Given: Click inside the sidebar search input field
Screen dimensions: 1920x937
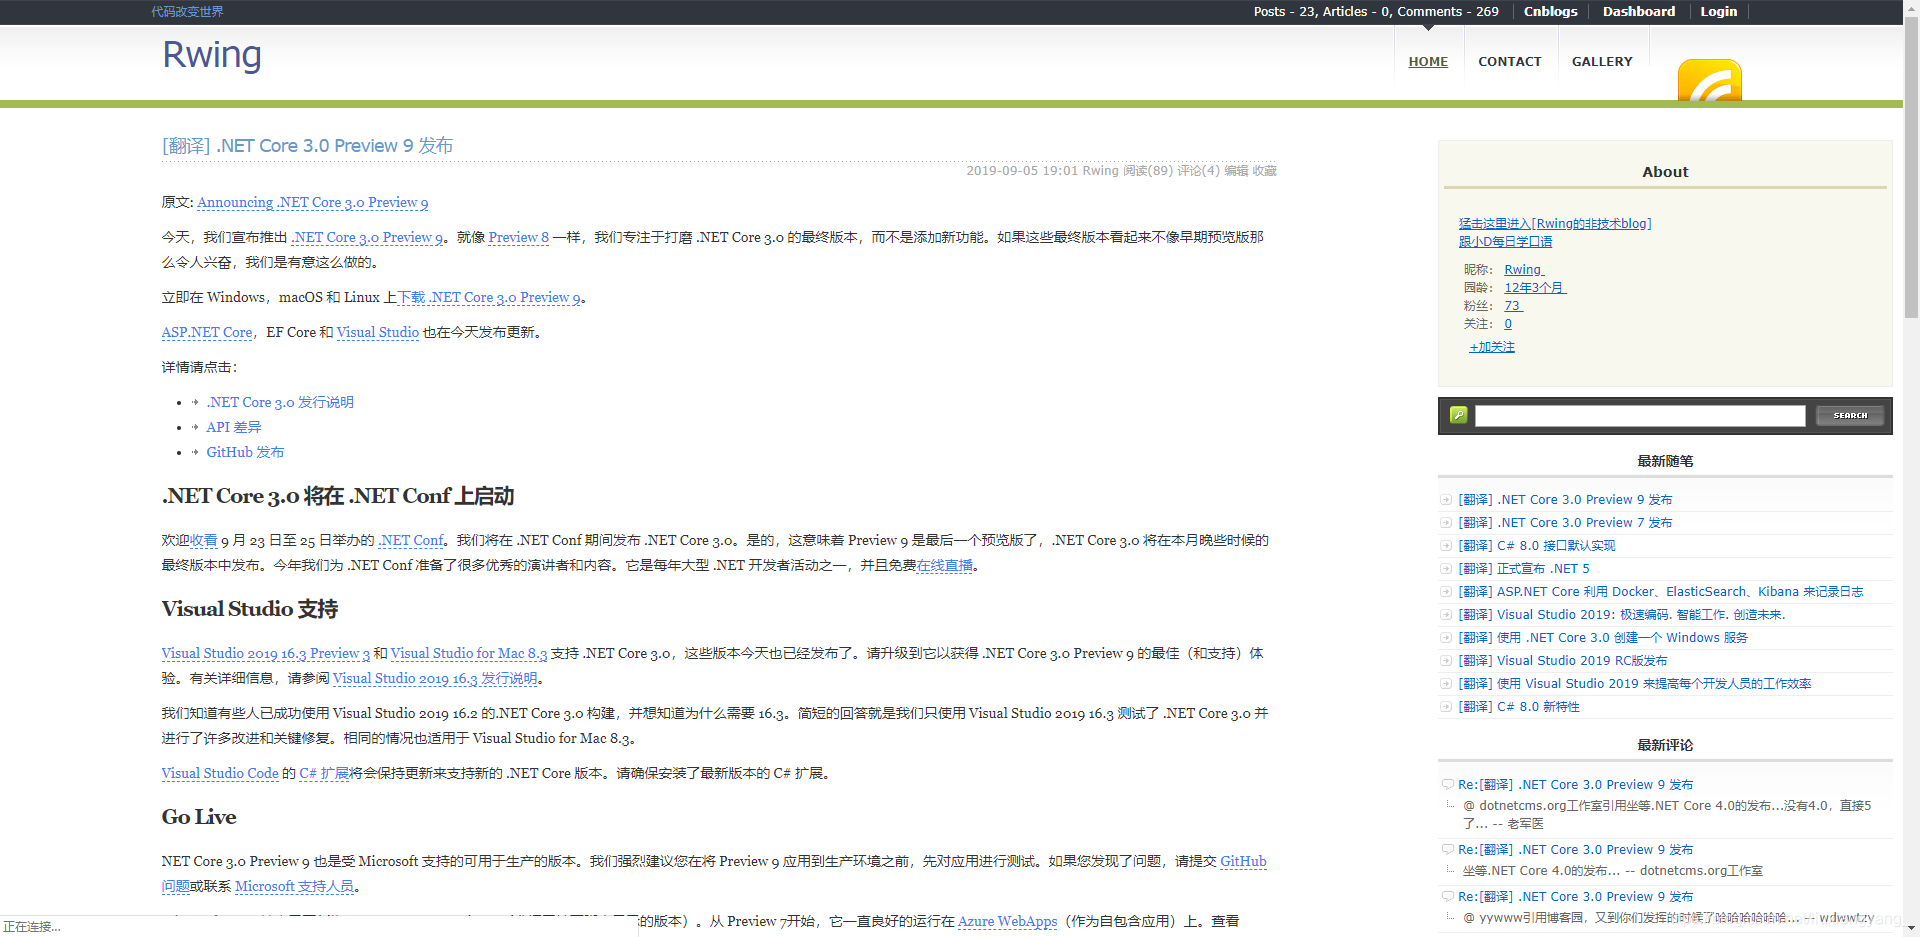Looking at the screenshot, I should point(1640,415).
